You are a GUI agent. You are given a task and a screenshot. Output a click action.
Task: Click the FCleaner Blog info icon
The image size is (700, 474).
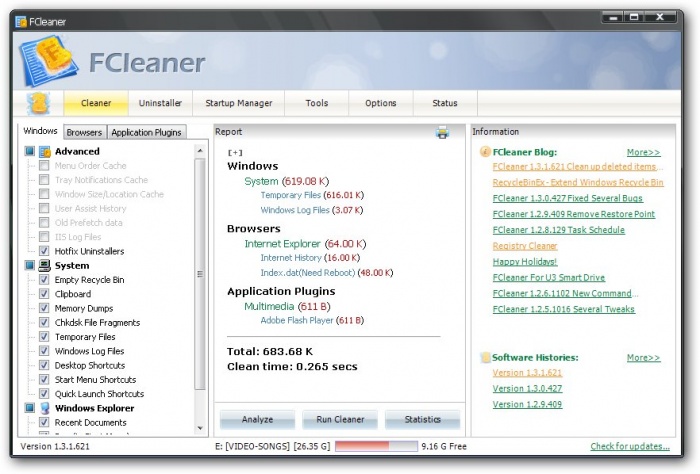coord(485,152)
